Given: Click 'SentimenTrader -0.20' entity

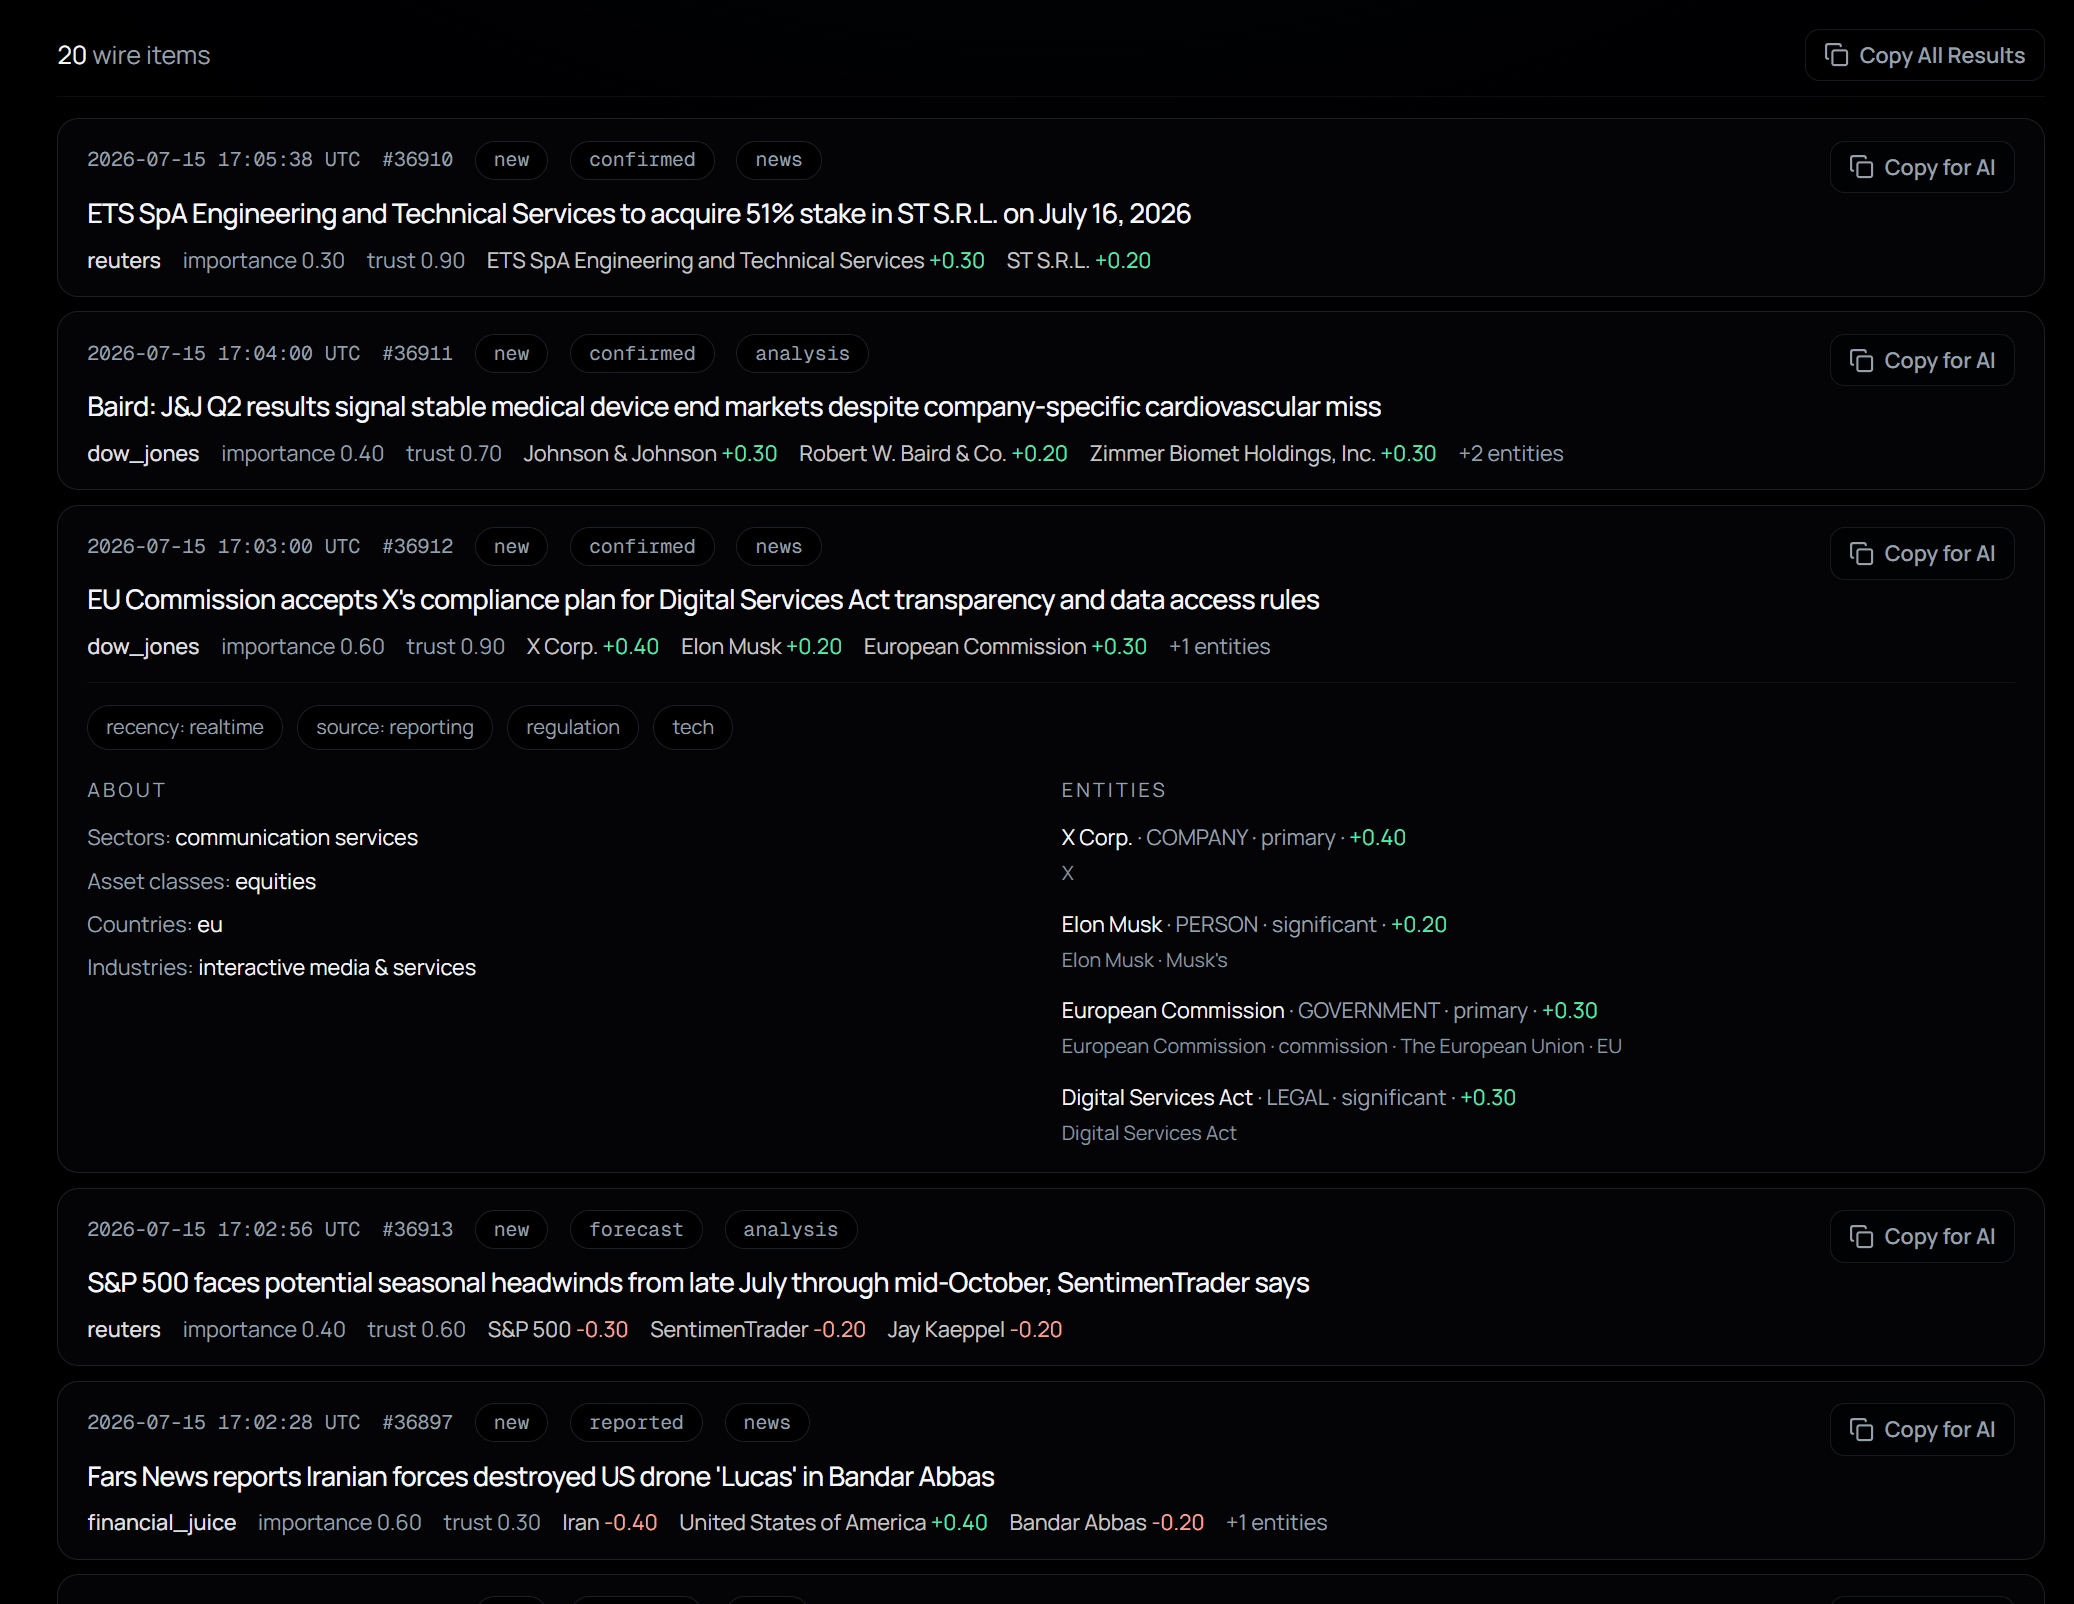Looking at the screenshot, I should [757, 1329].
